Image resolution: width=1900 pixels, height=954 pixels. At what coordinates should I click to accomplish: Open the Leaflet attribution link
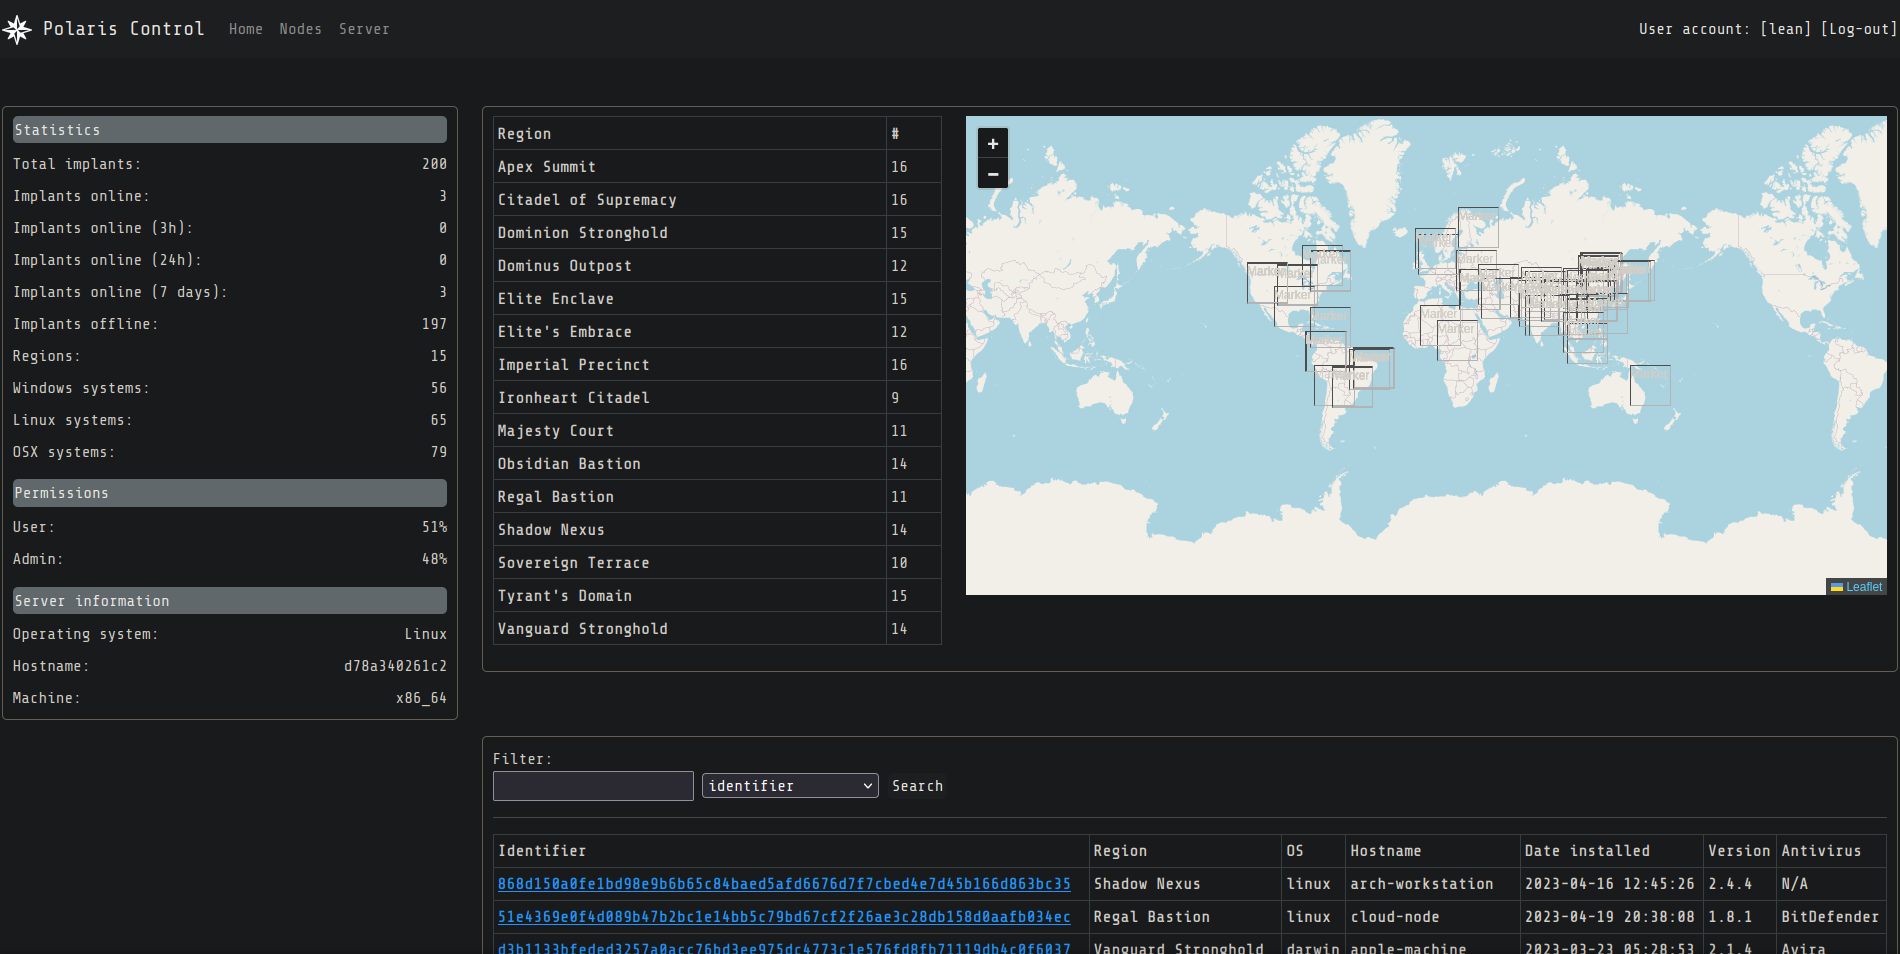tap(1864, 587)
